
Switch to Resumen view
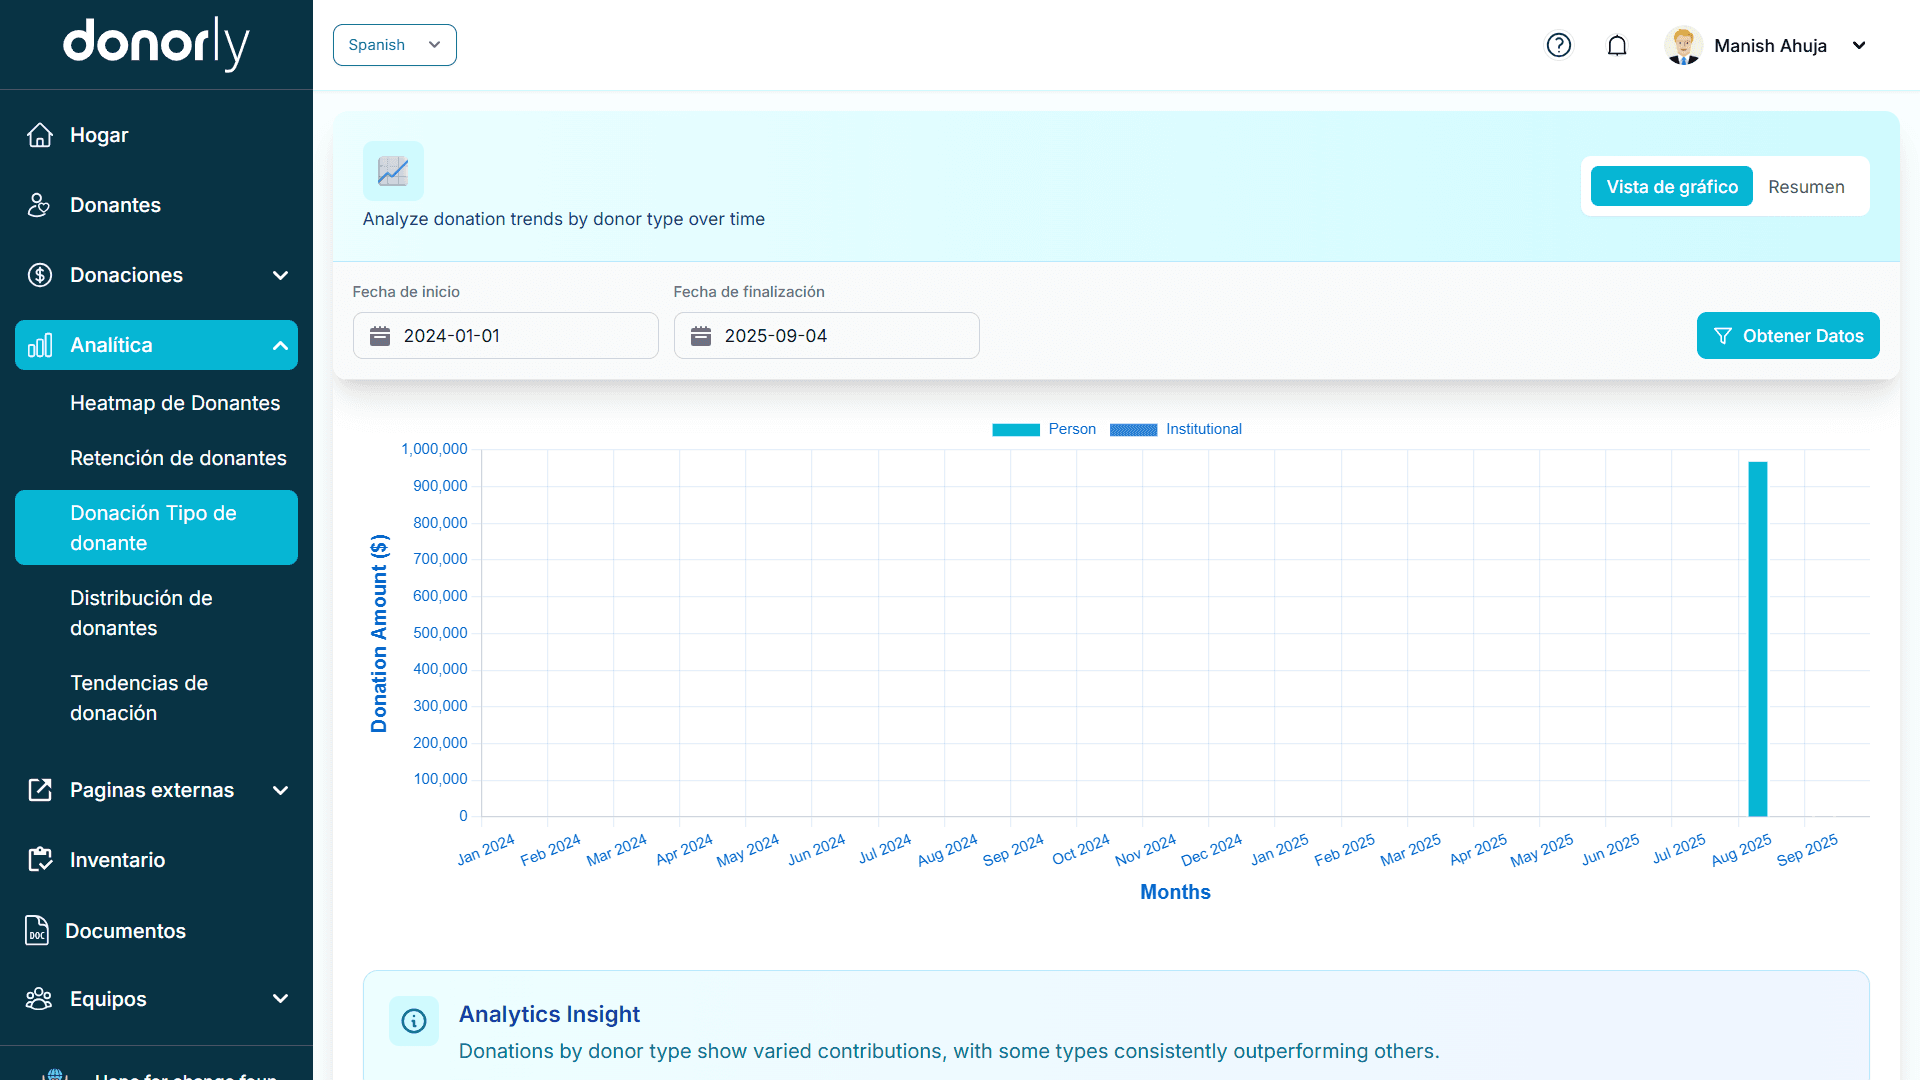click(1806, 187)
